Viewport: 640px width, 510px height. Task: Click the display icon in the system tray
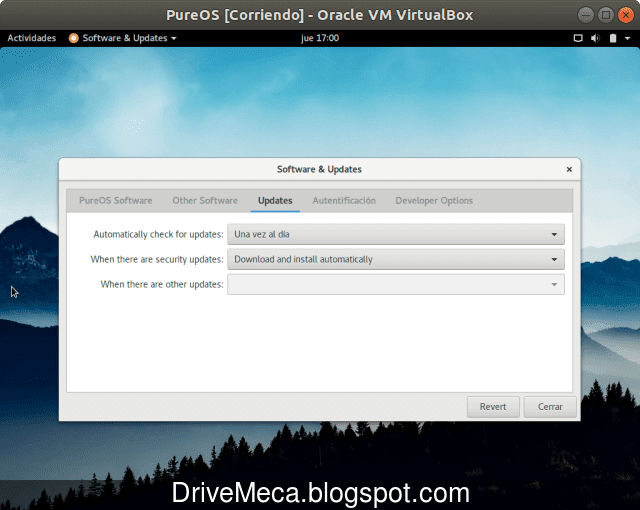[578, 38]
